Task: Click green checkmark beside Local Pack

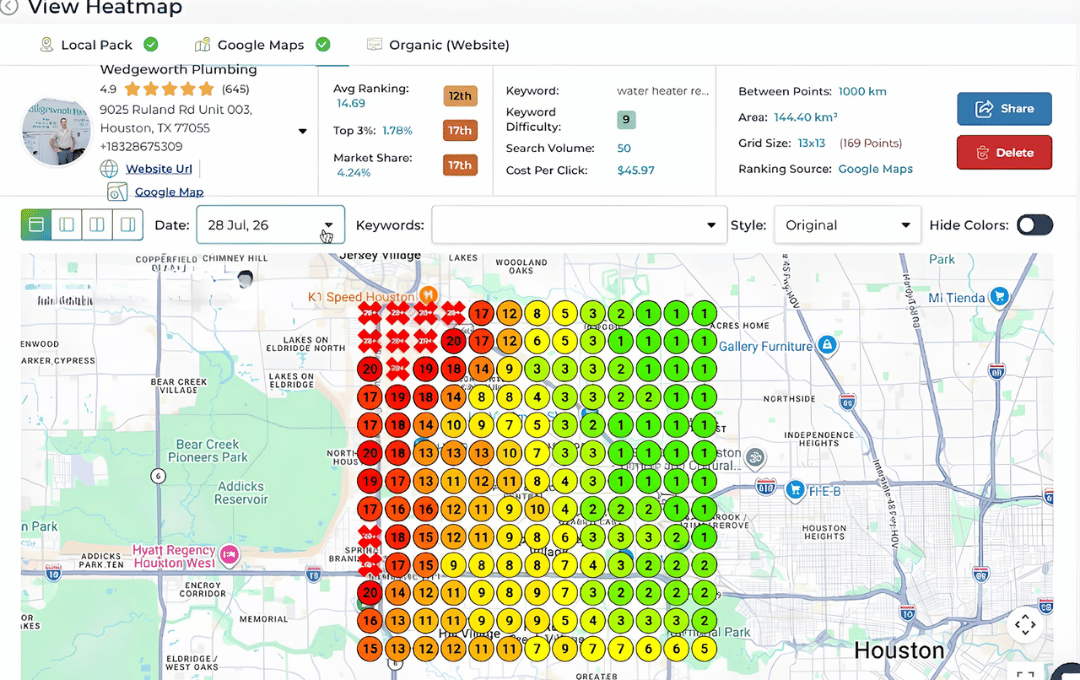Action: (x=151, y=45)
